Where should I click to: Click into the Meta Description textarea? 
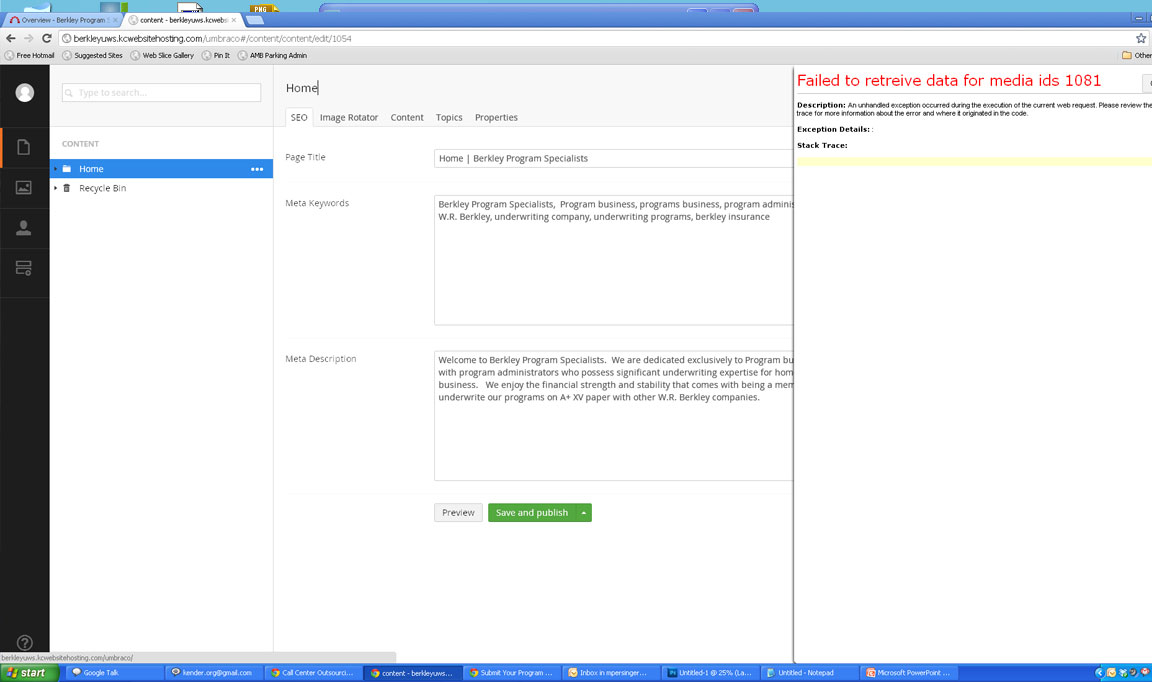(613, 416)
